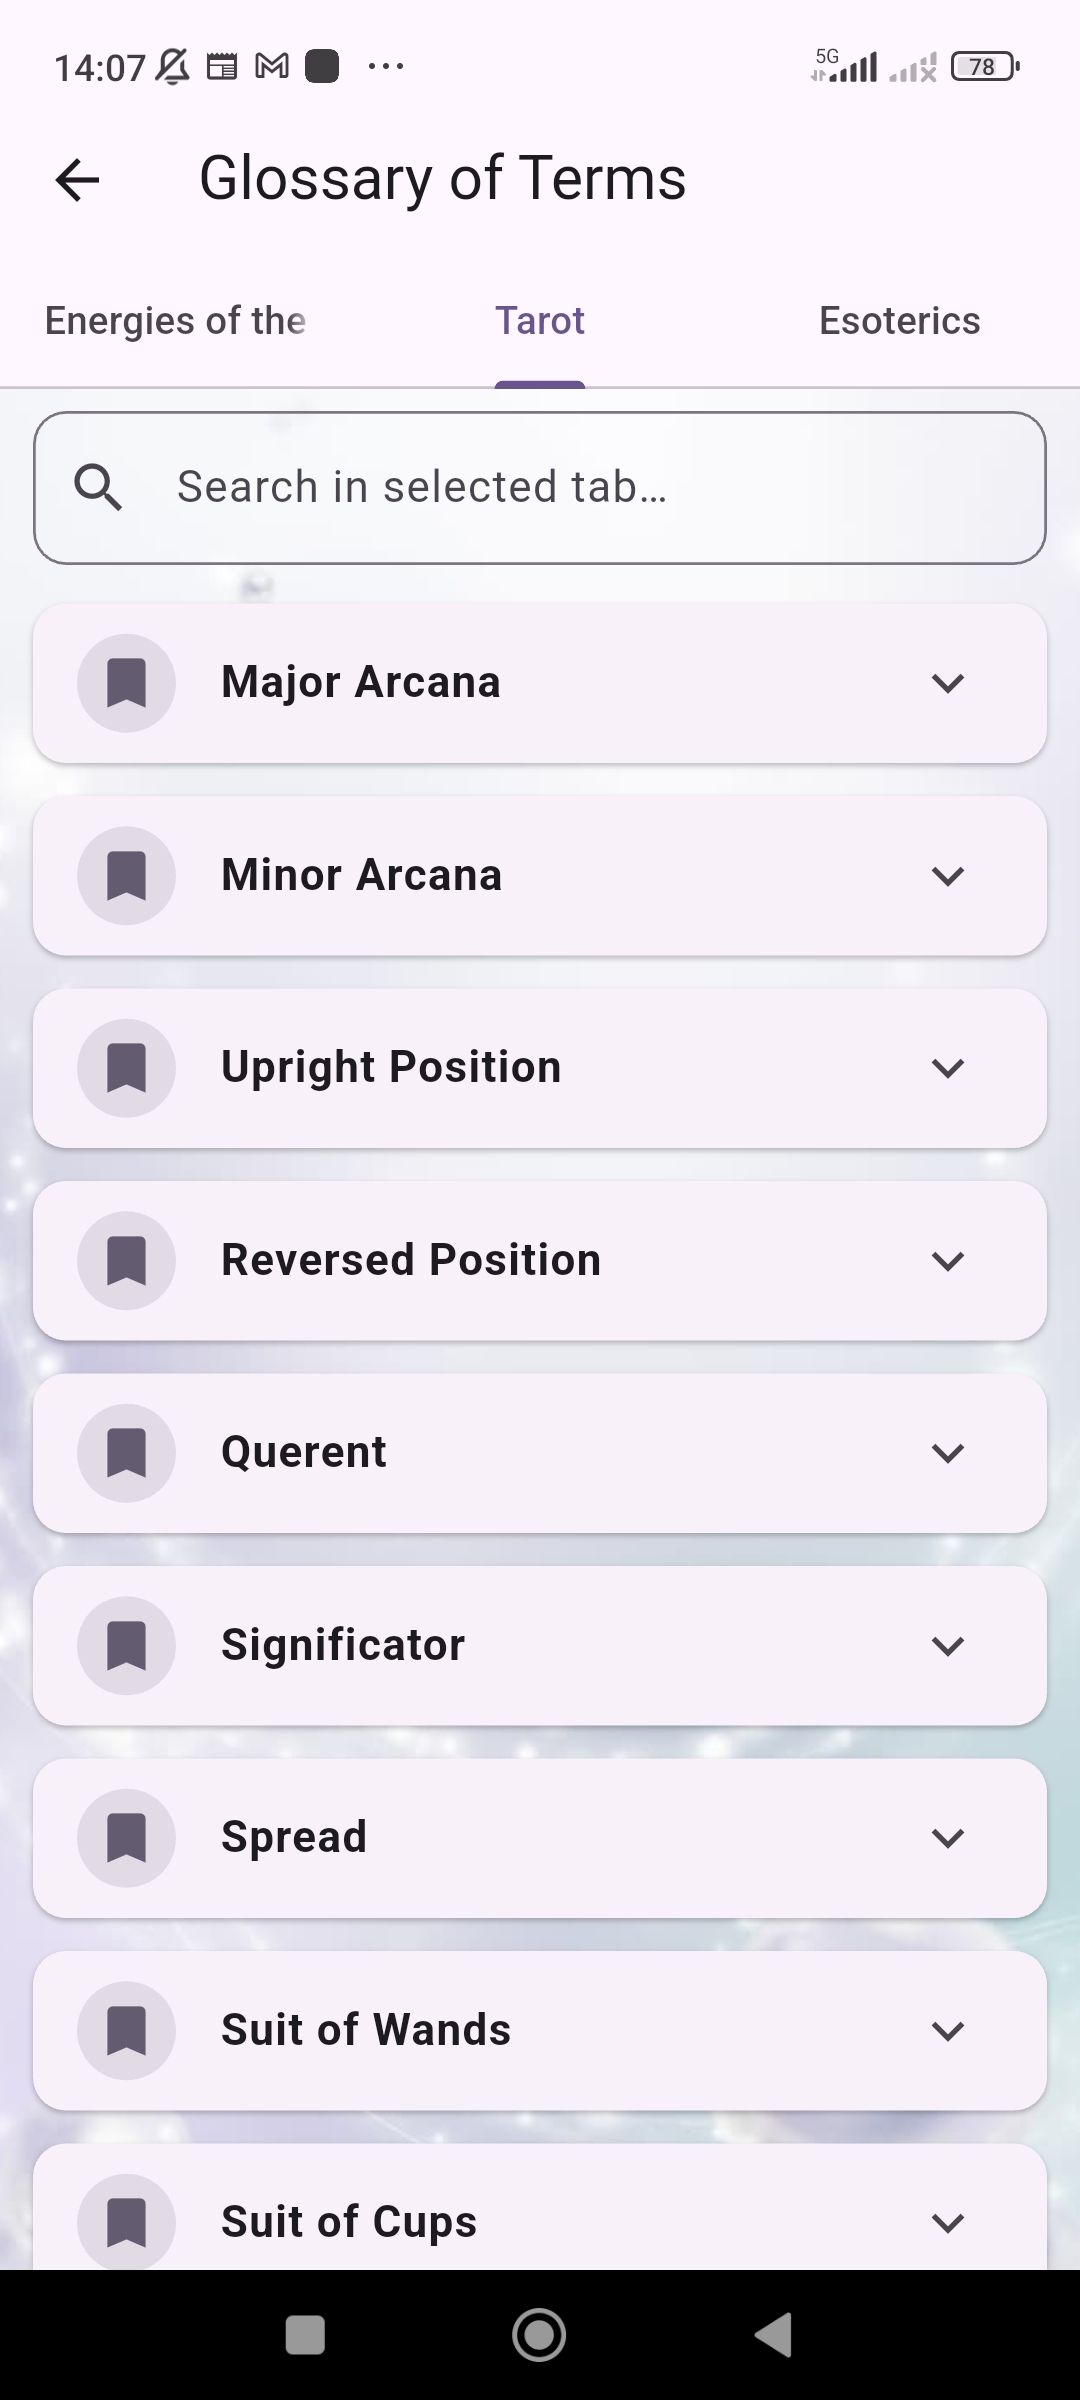This screenshot has width=1080, height=2400.
Task: Tap the Significator bookmark icon
Action: (127, 1646)
